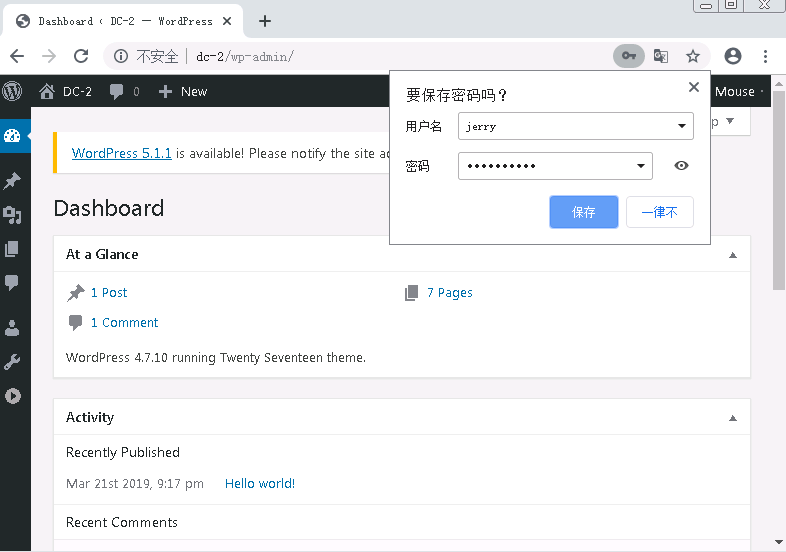Click the site info icon in address bar

(x=121, y=56)
